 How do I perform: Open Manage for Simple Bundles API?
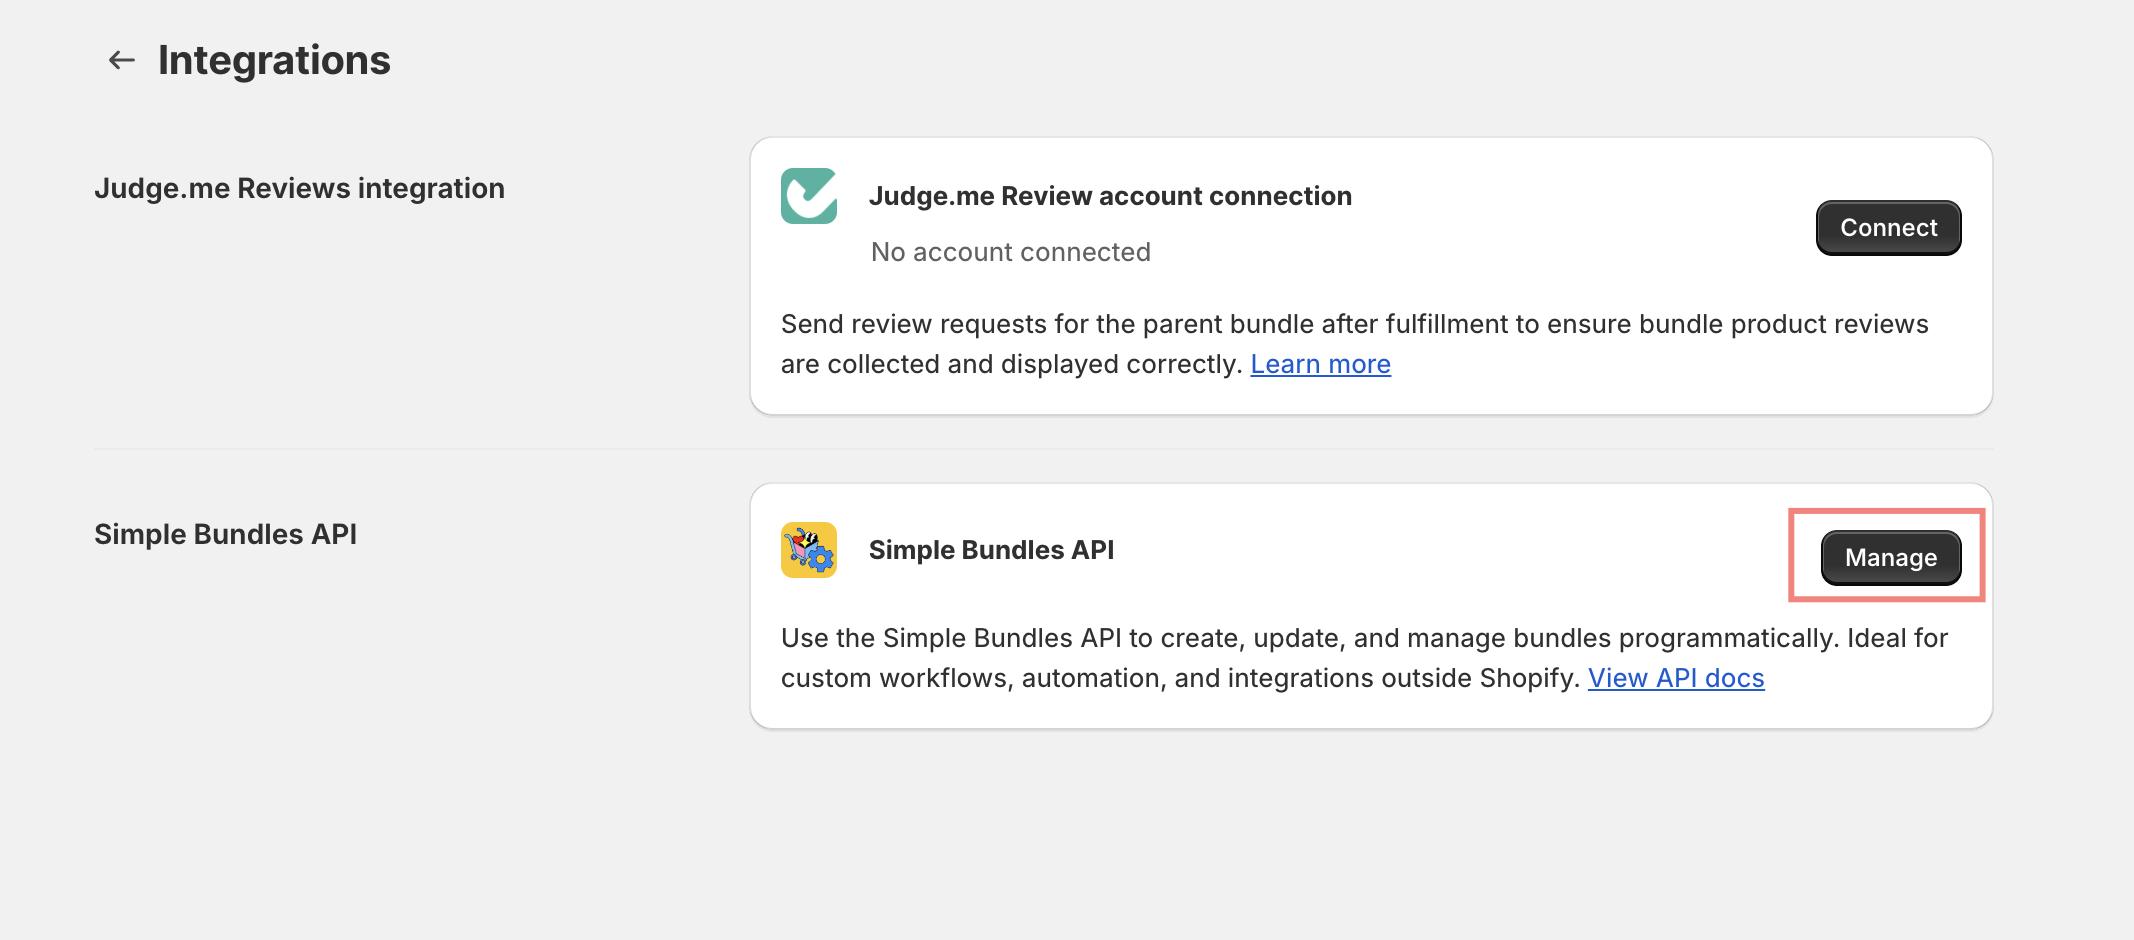point(1890,557)
